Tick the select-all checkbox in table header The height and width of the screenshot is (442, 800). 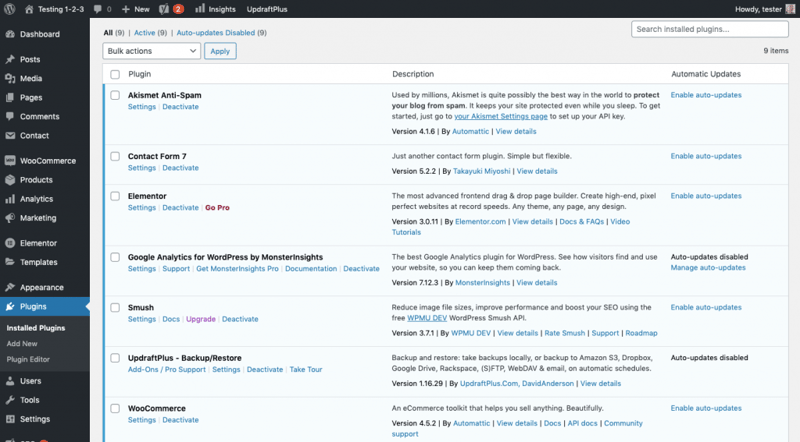[115, 75]
